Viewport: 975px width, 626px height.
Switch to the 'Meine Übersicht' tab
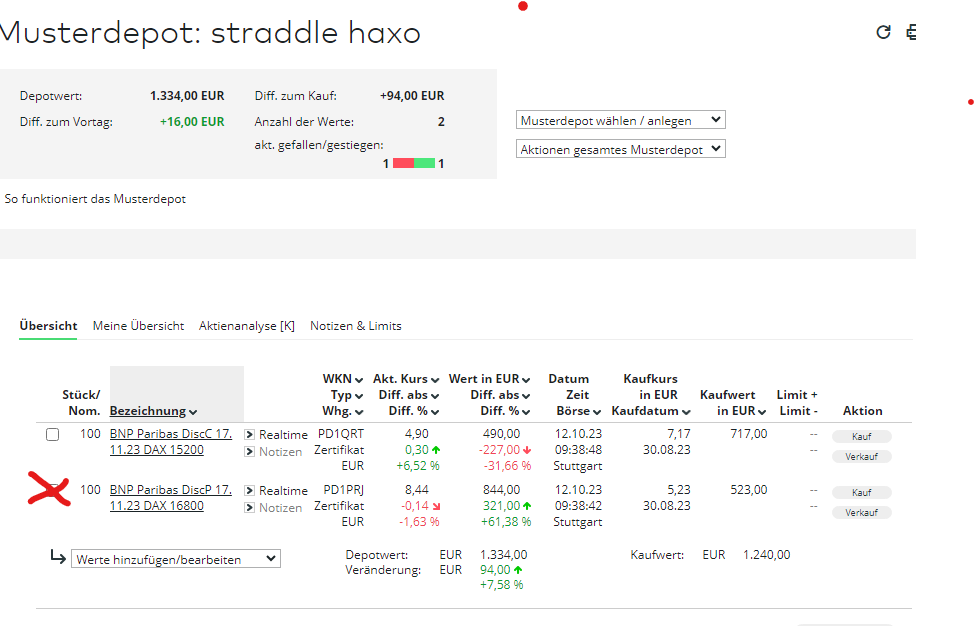pos(138,326)
